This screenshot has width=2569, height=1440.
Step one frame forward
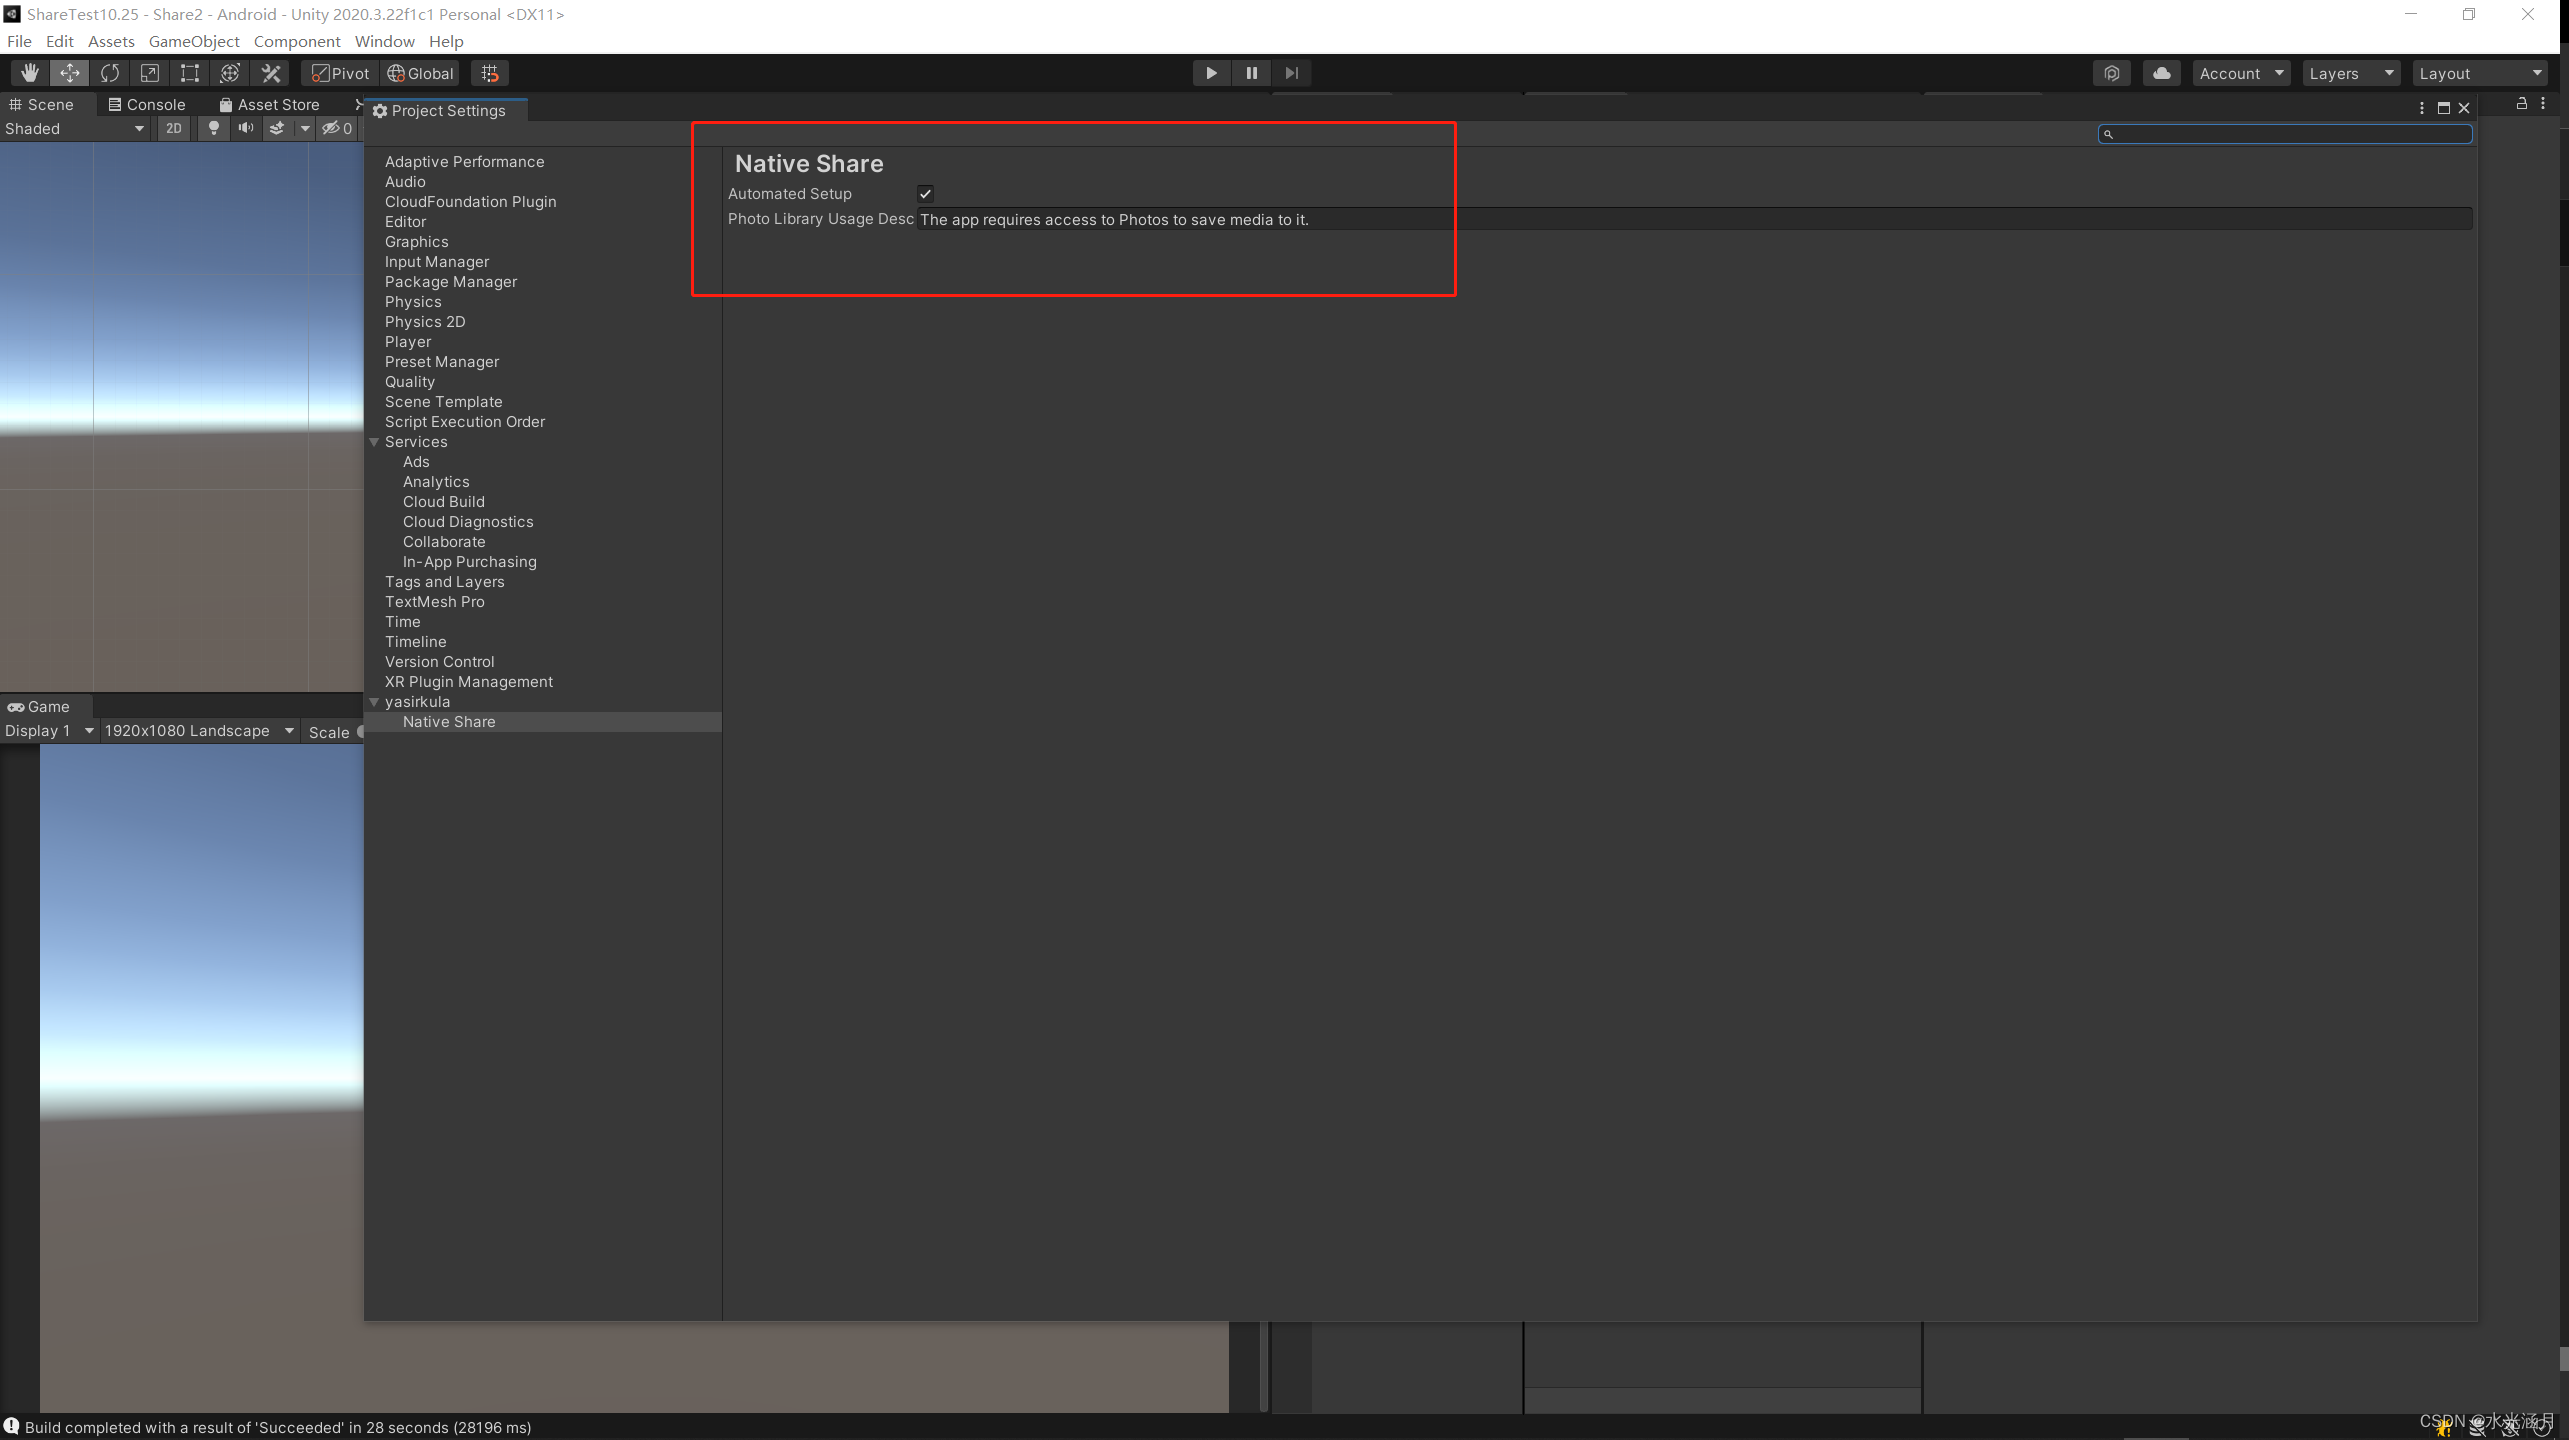pyautogui.click(x=1291, y=73)
